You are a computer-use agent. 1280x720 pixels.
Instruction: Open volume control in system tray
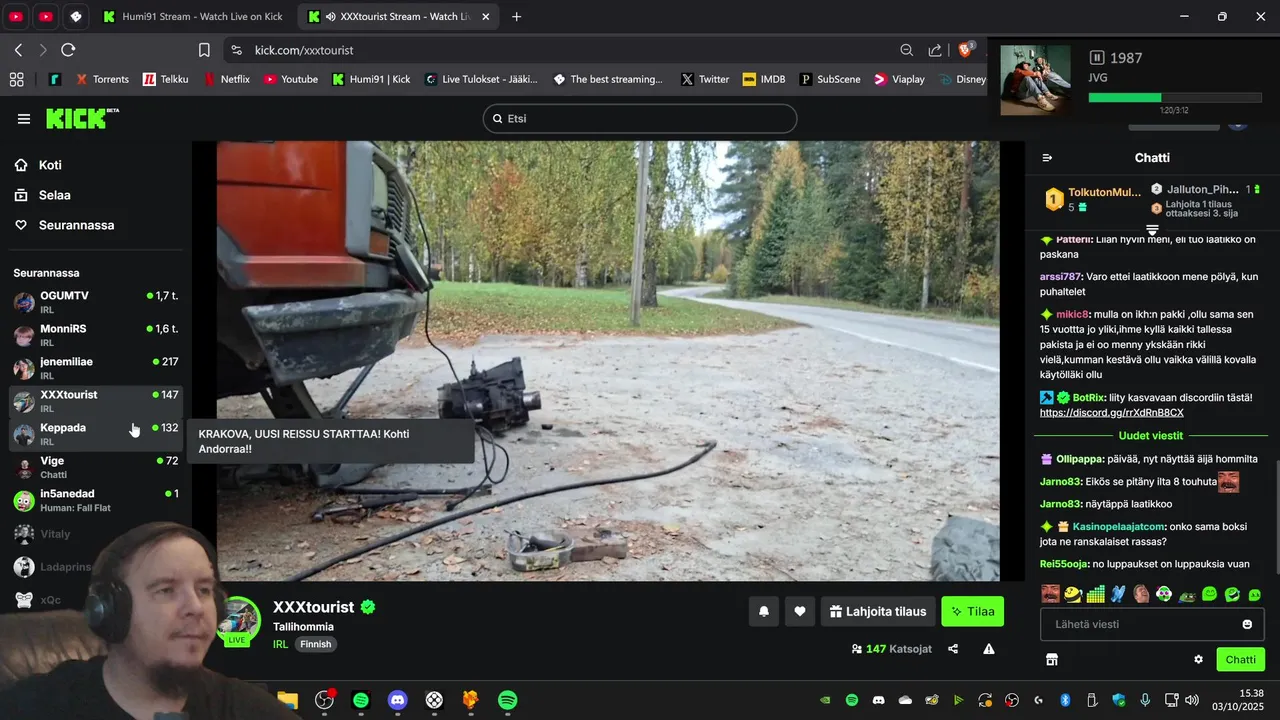pyautogui.click(x=1192, y=700)
